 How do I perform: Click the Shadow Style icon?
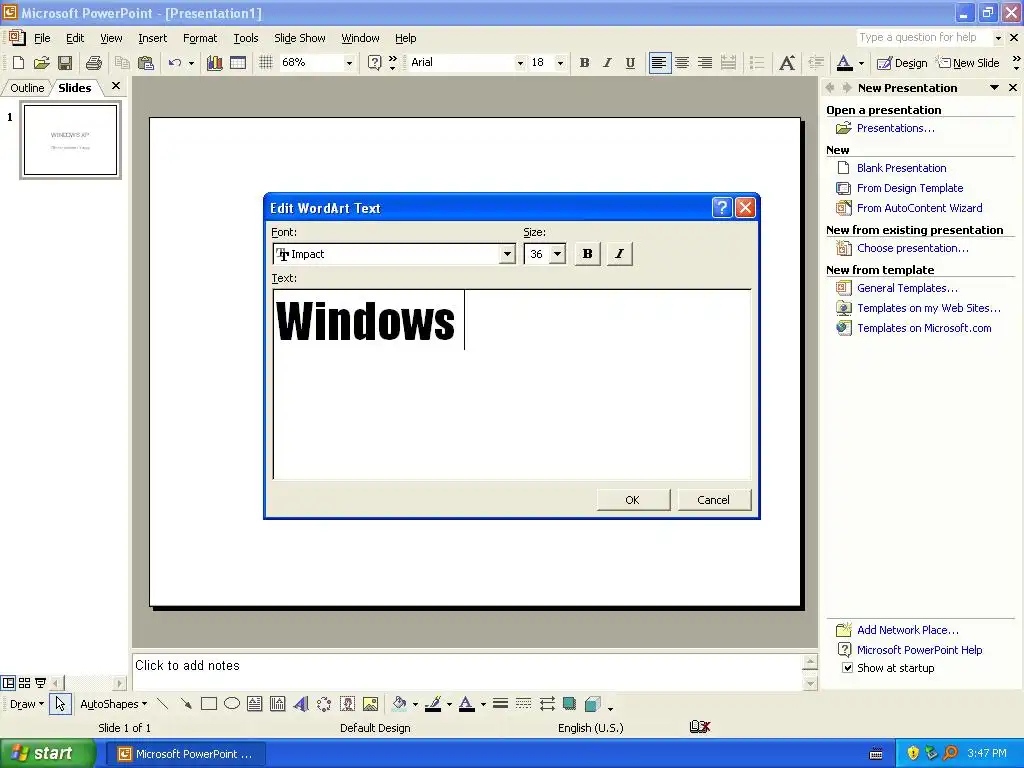(x=569, y=704)
